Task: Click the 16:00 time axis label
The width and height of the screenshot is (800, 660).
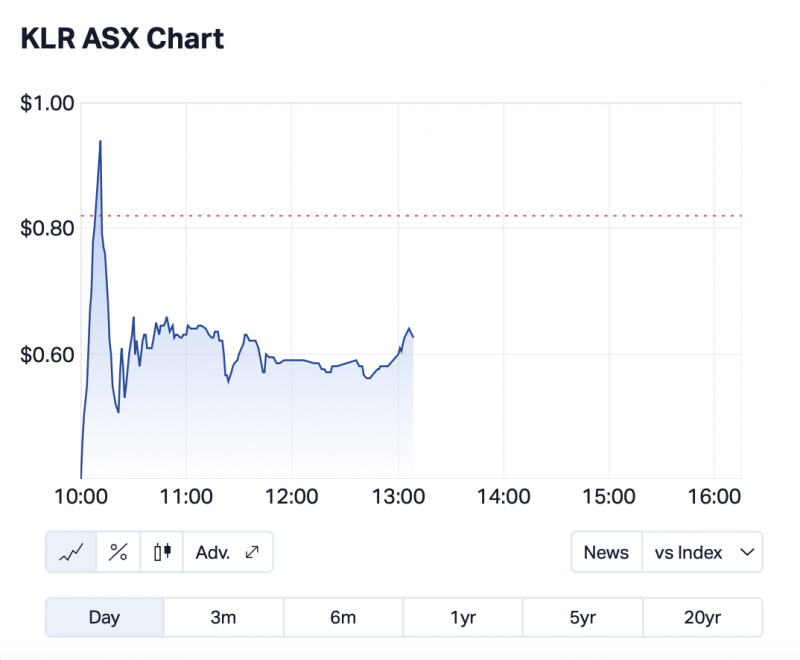Action: point(714,496)
